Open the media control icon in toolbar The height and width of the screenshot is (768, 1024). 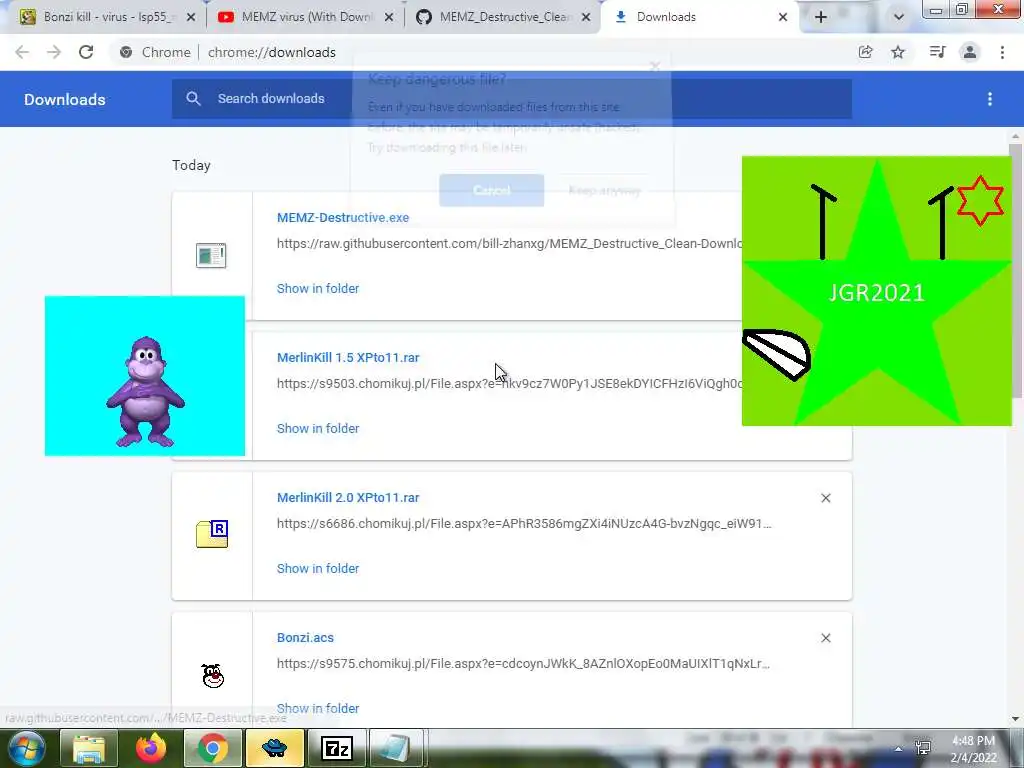[937, 52]
